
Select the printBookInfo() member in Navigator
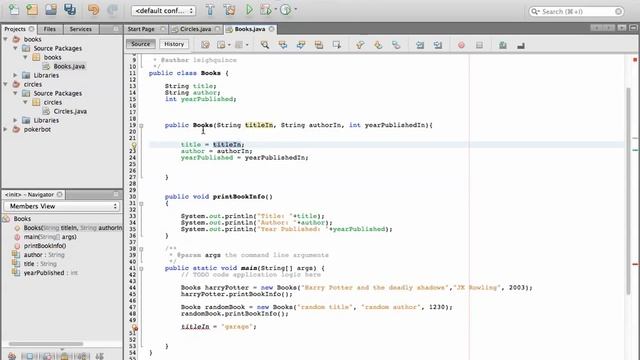(44, 246)
